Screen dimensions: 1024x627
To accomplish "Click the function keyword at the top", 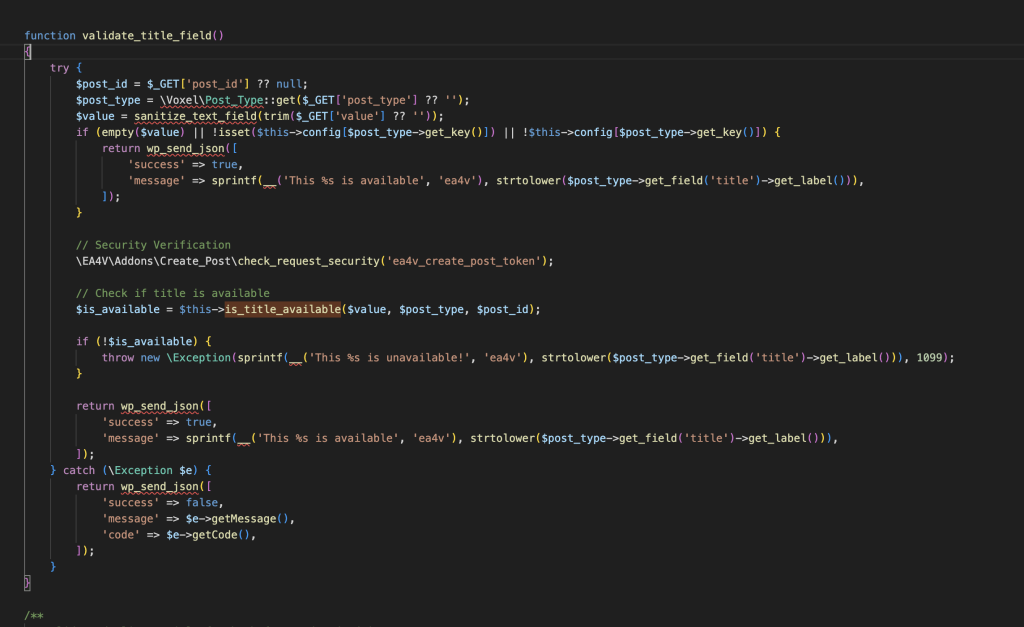I will point(50,35).
